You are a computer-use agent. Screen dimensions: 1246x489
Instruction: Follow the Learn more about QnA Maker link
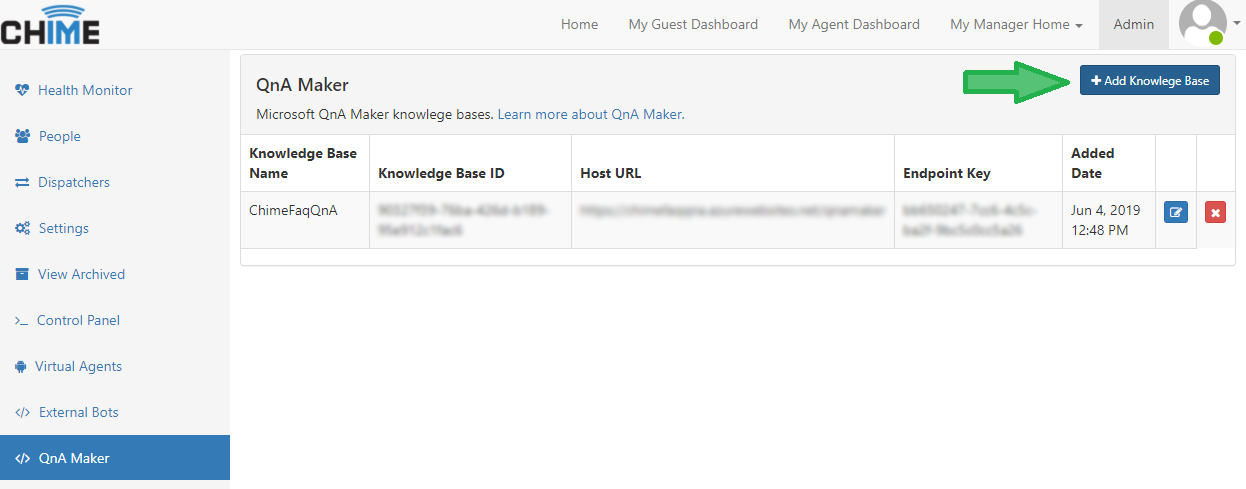(x=589, y=114)
